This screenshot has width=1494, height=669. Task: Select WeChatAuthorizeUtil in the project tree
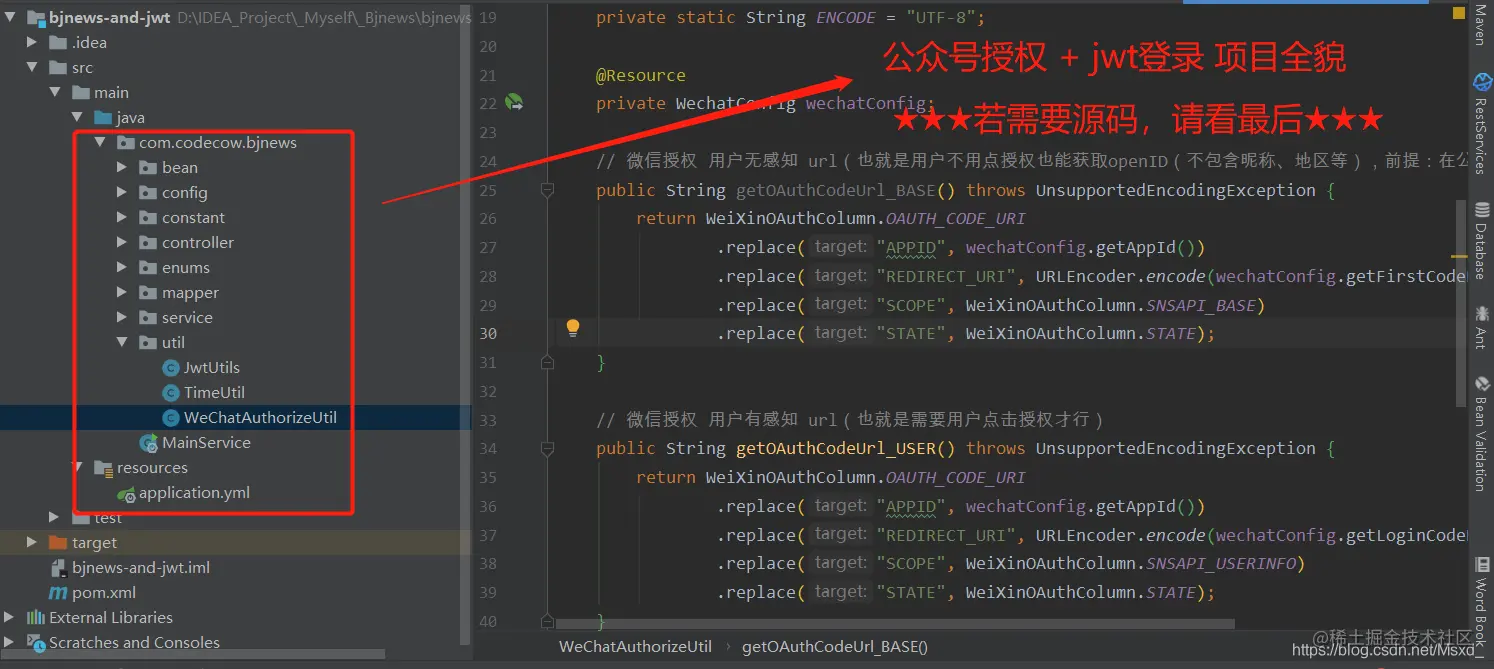point(260,418)
